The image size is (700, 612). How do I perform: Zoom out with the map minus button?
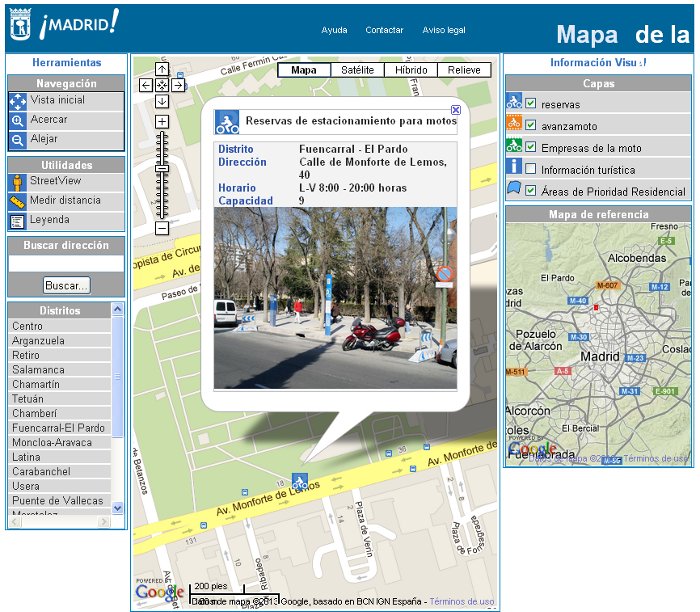point(162,229)
